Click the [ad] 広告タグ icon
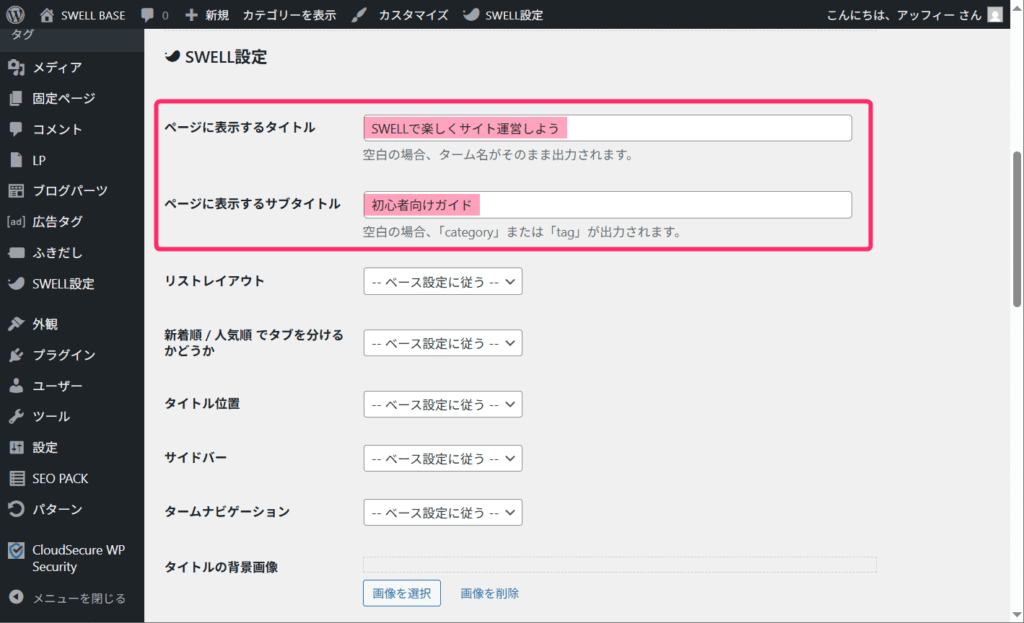Viewport: 1024px width, 623px height. click(x=16, y=221)
